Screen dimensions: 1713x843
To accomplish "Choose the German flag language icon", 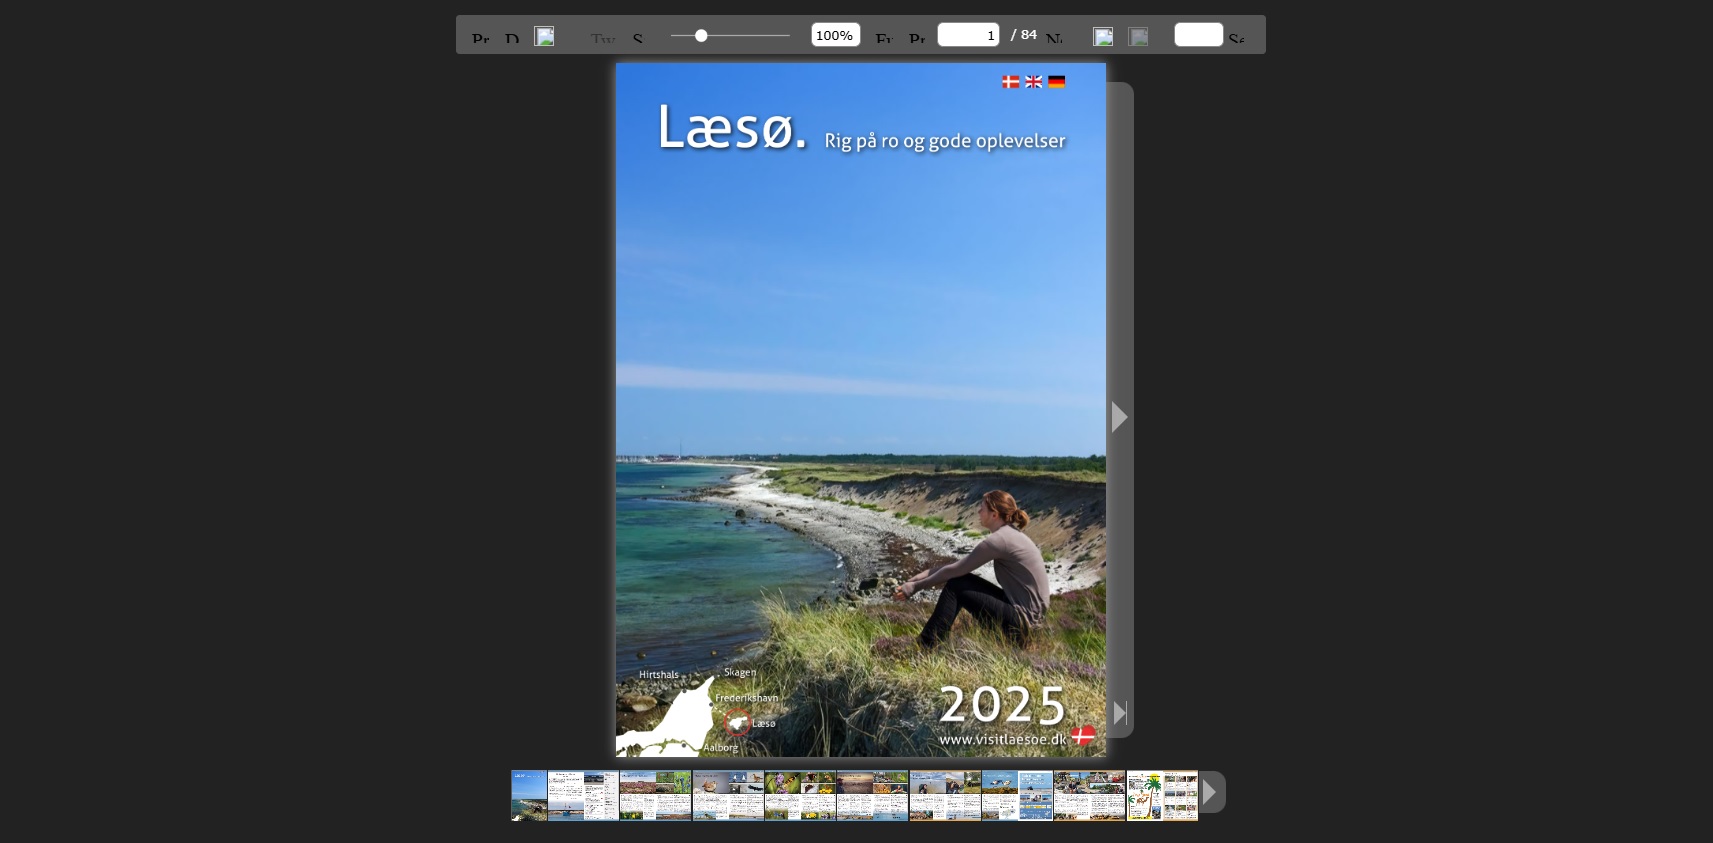I will (1056, 82).
